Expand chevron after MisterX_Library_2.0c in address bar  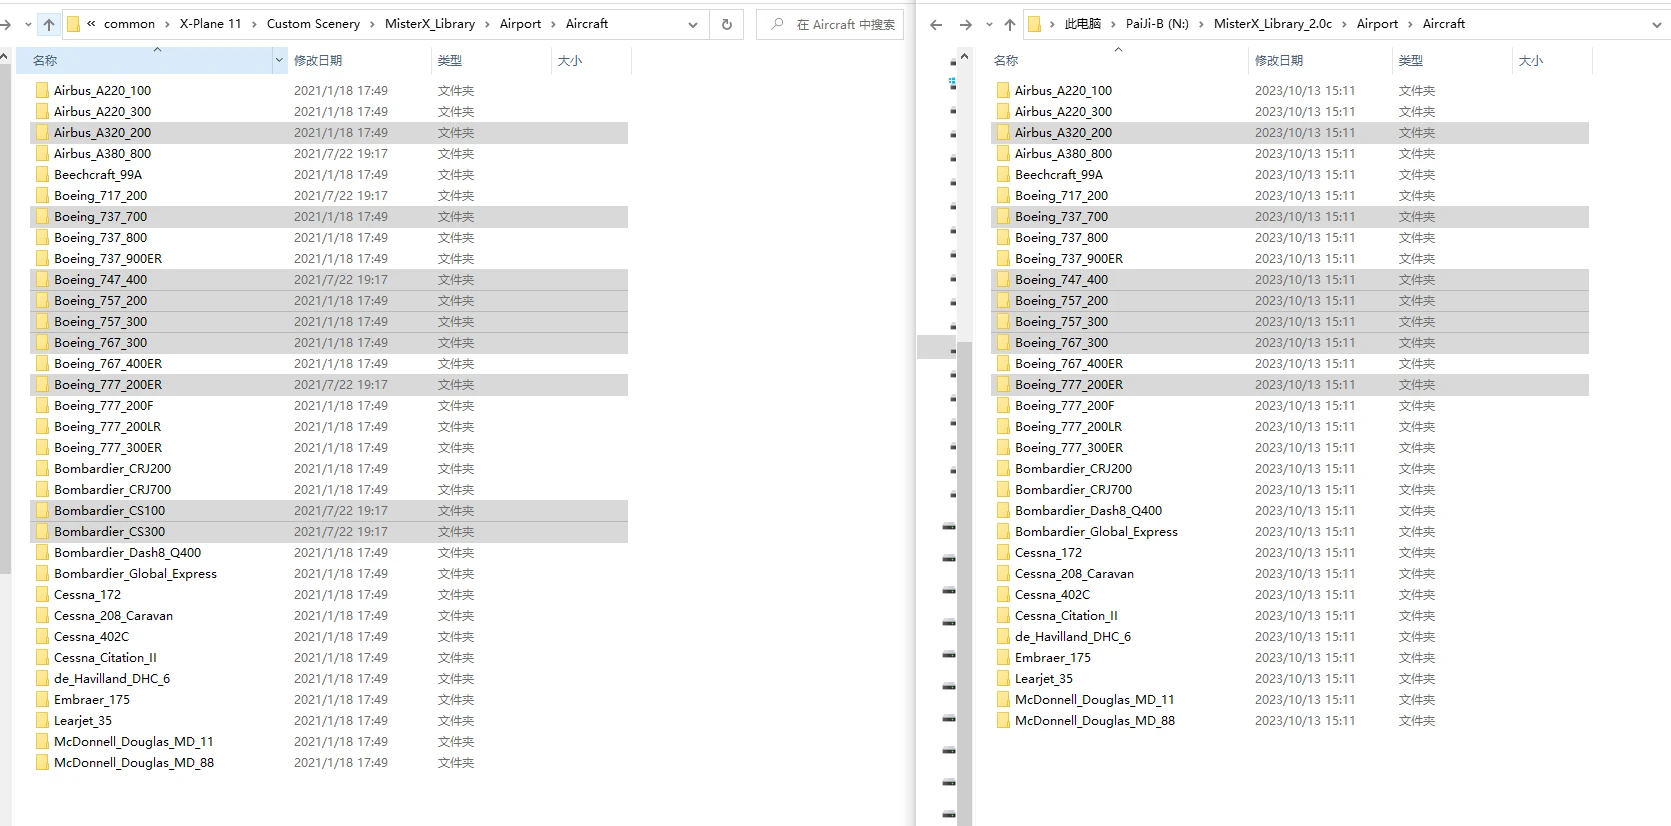point(1345,24)
